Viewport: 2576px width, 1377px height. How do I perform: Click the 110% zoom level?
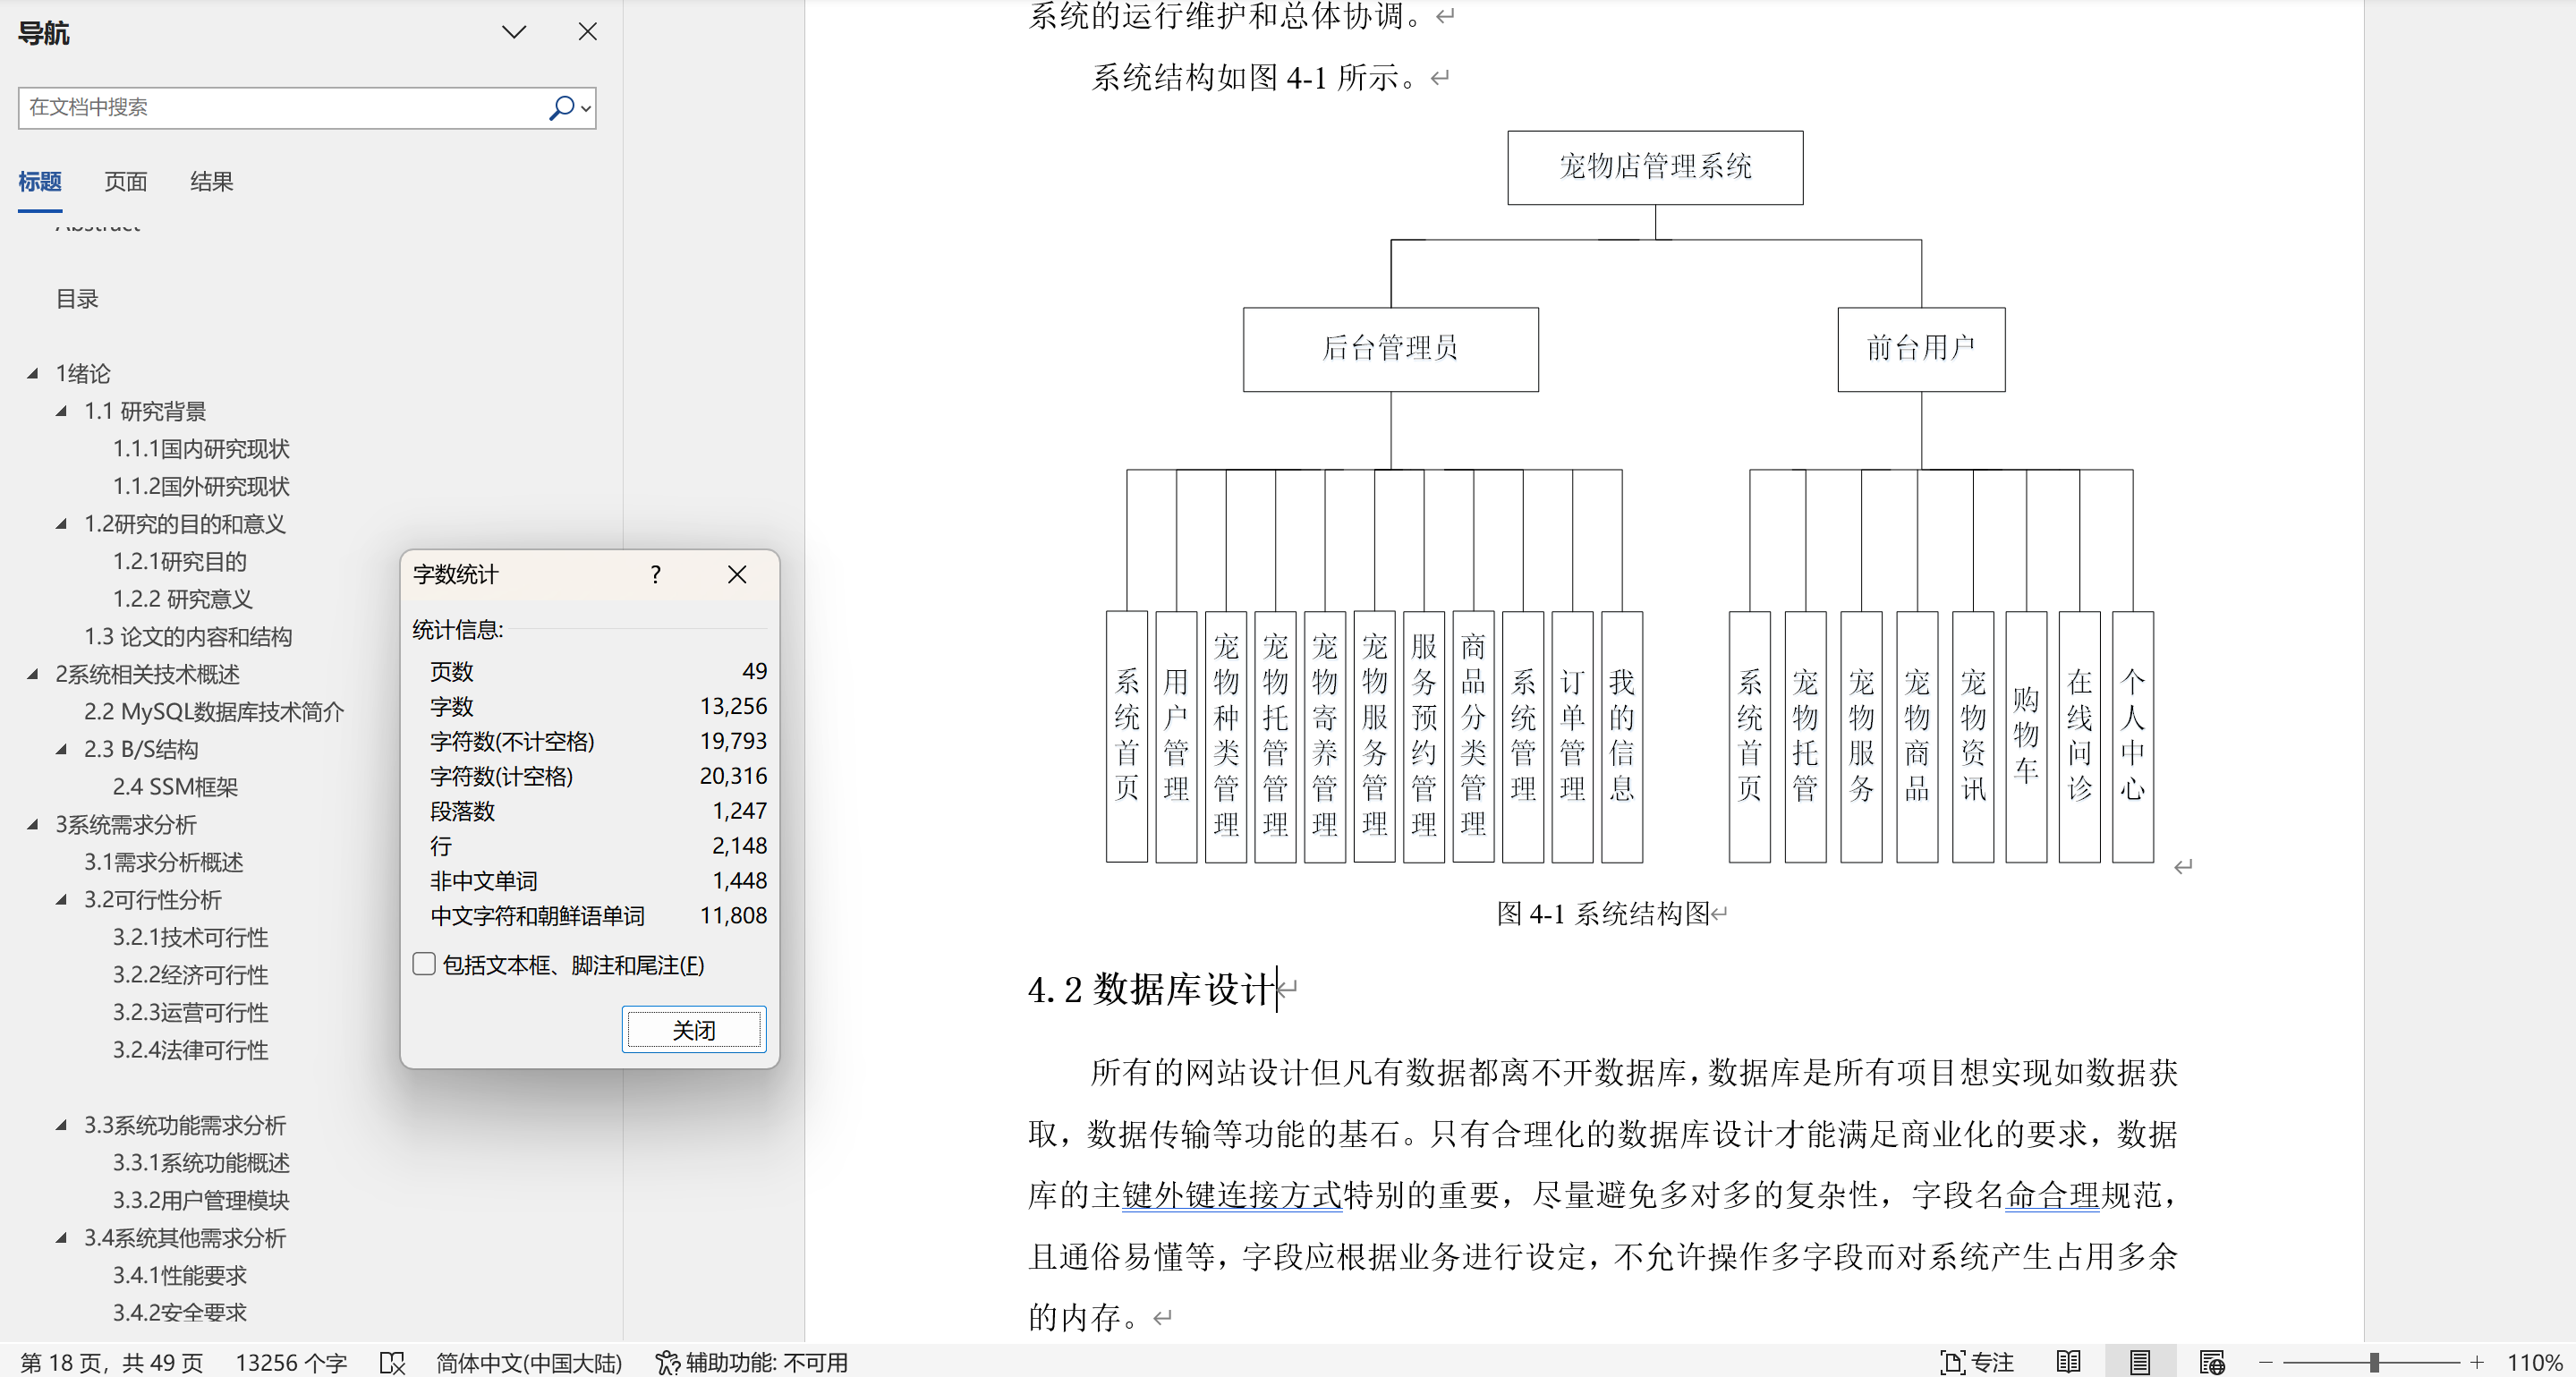2534,1362
